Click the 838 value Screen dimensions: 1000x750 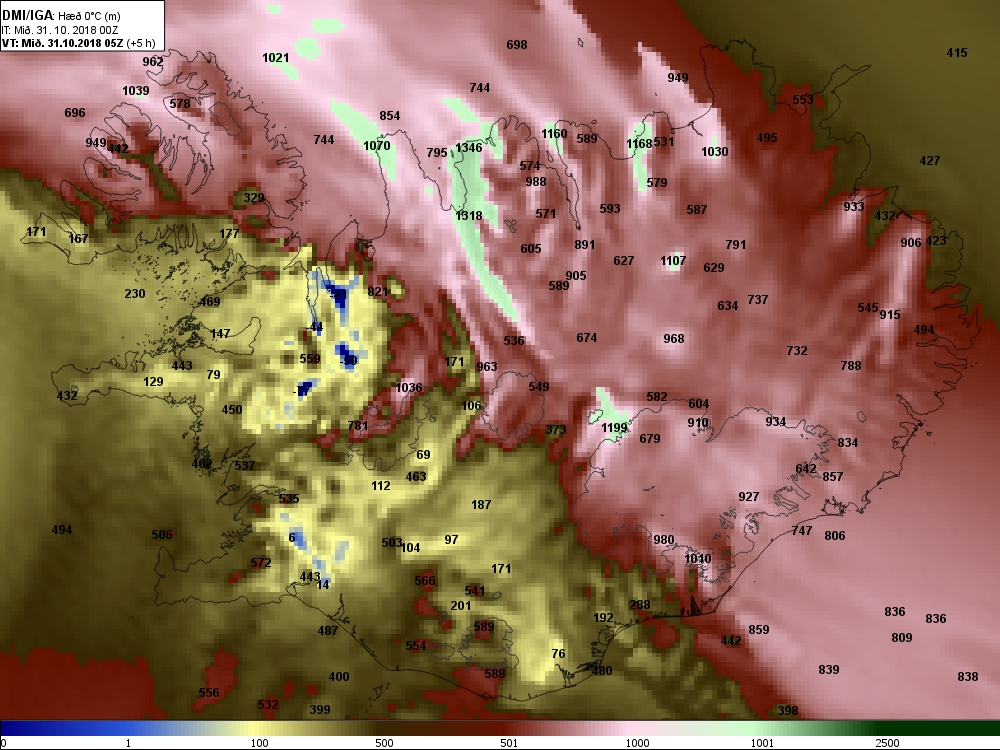[967, 677]
